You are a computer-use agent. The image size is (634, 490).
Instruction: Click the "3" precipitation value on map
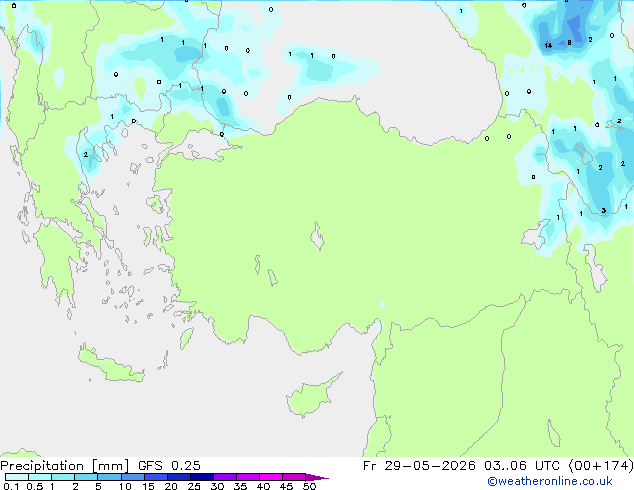coord(604,211)
